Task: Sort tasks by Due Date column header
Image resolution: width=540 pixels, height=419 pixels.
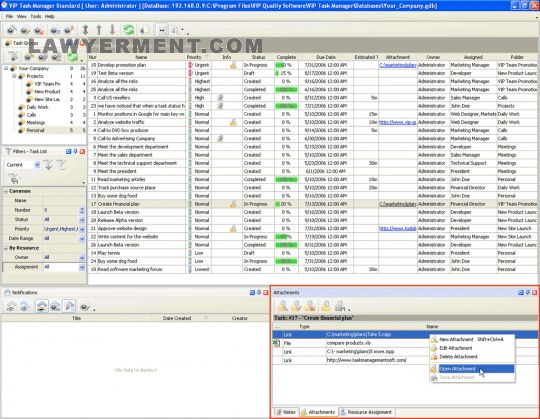Action: click(x=326, y=57)
